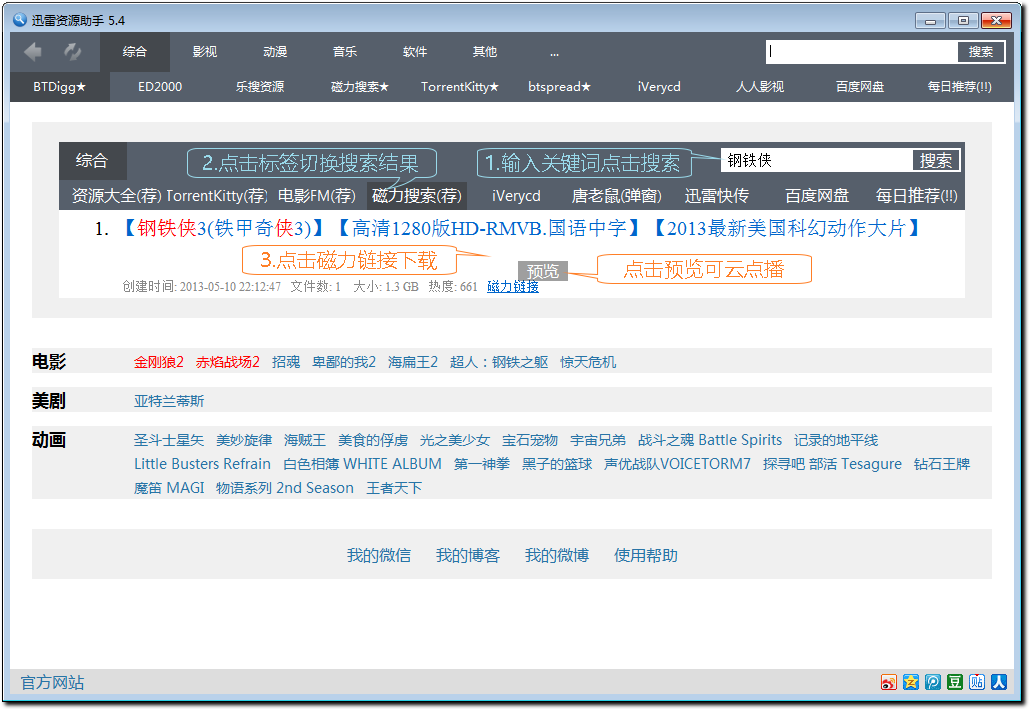
Task: Select the 百度网盘 tab in the top navigation
Action: (860, 87)
